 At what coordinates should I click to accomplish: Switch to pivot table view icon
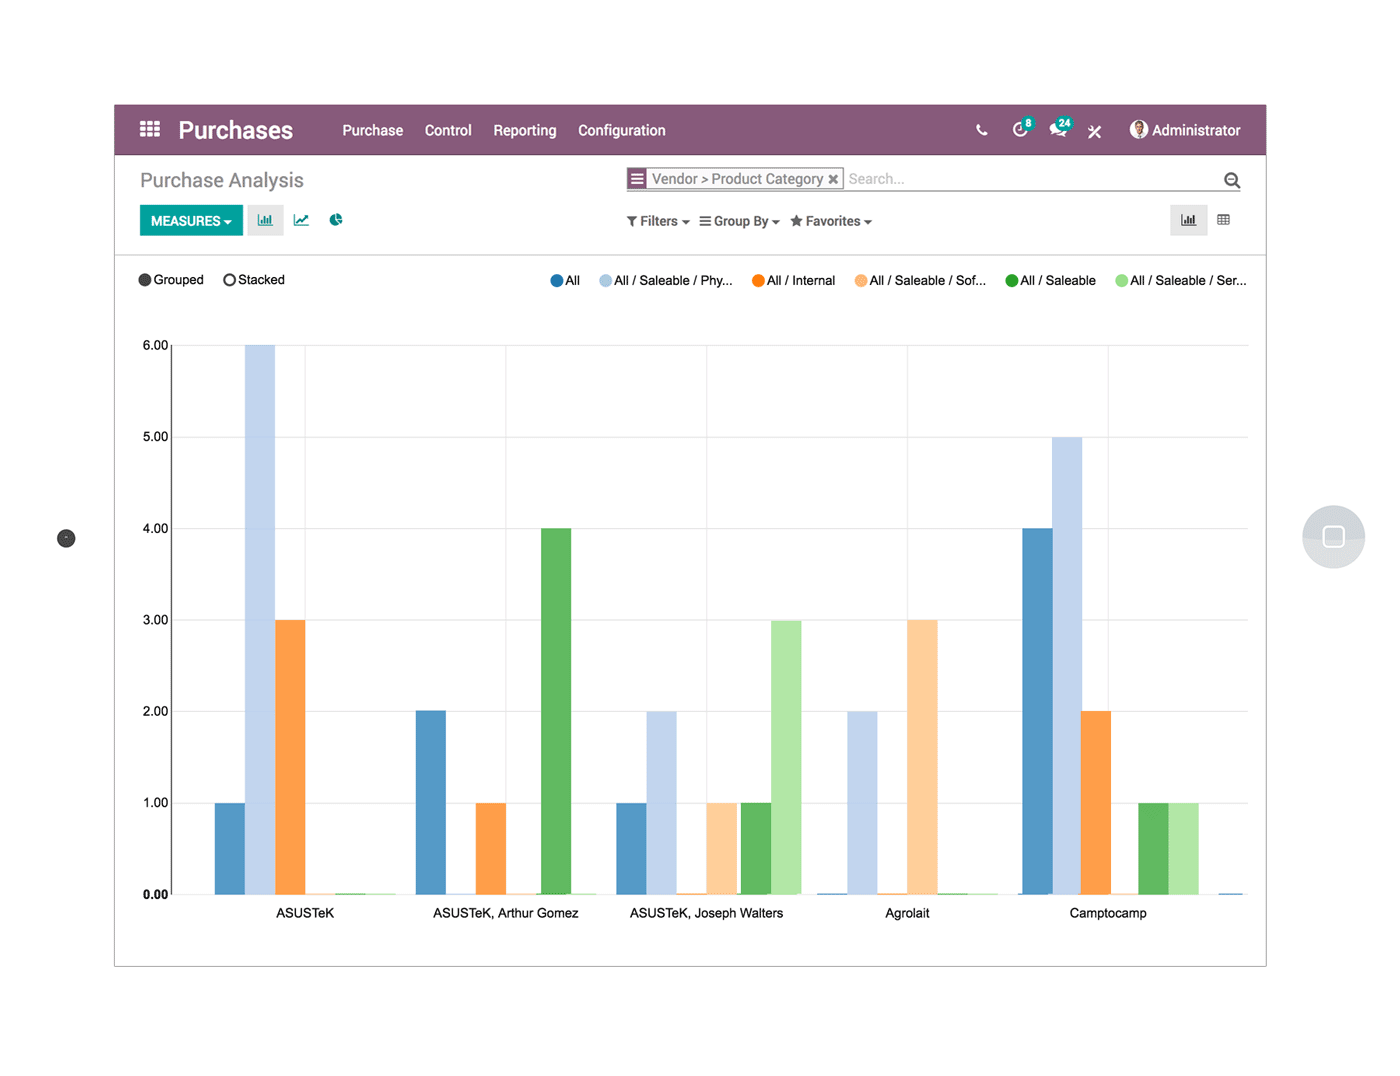click(1224, 219)
